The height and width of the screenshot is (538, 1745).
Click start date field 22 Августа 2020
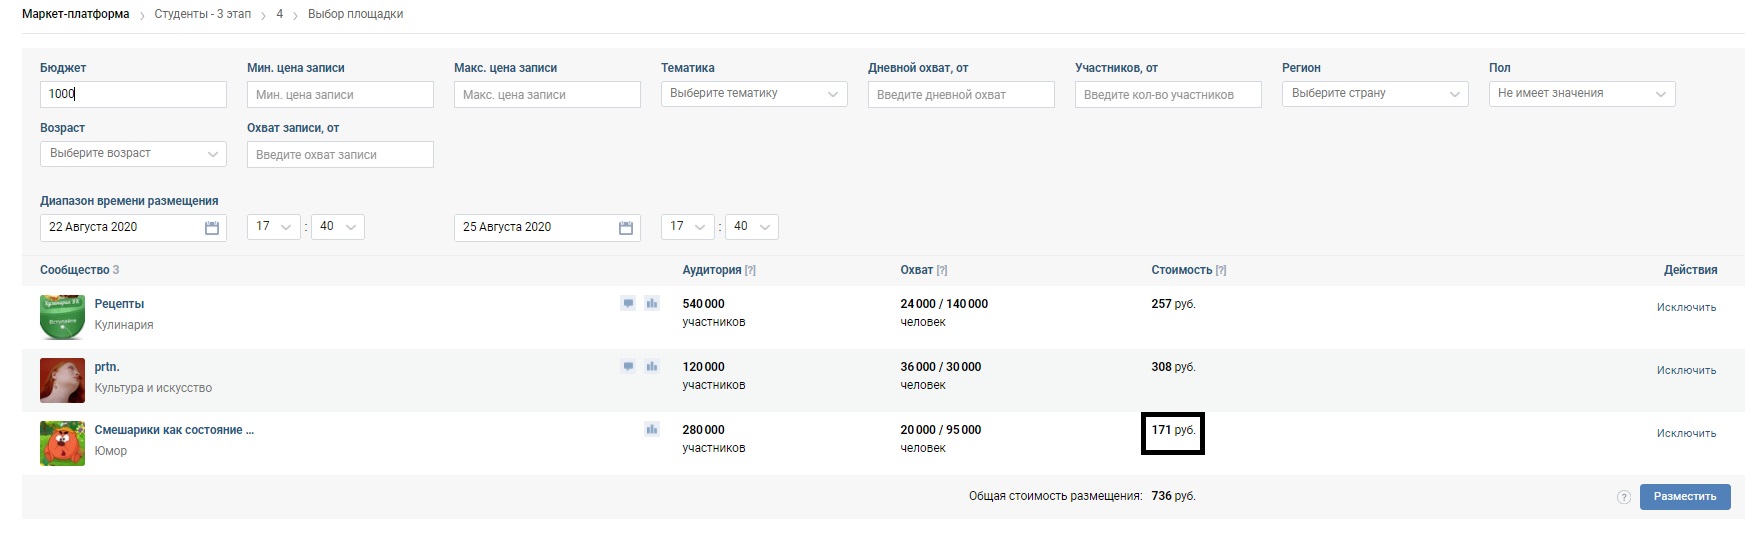(133, 227)
